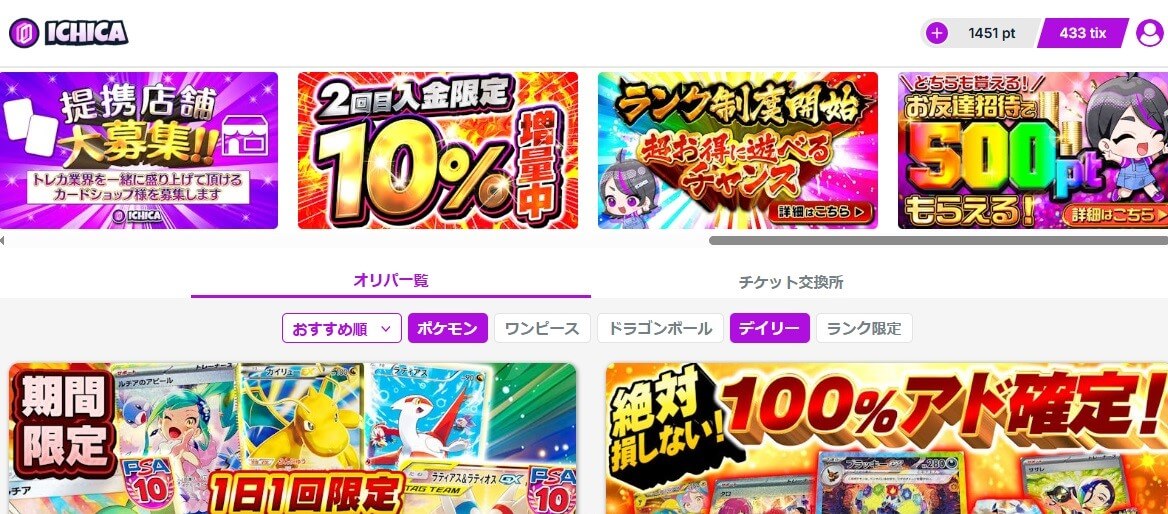The height and width of the screenshot is (514, 1168).
Task: Click the banner carousel horizontal scrollbar
Action: [x=939, y=241]
